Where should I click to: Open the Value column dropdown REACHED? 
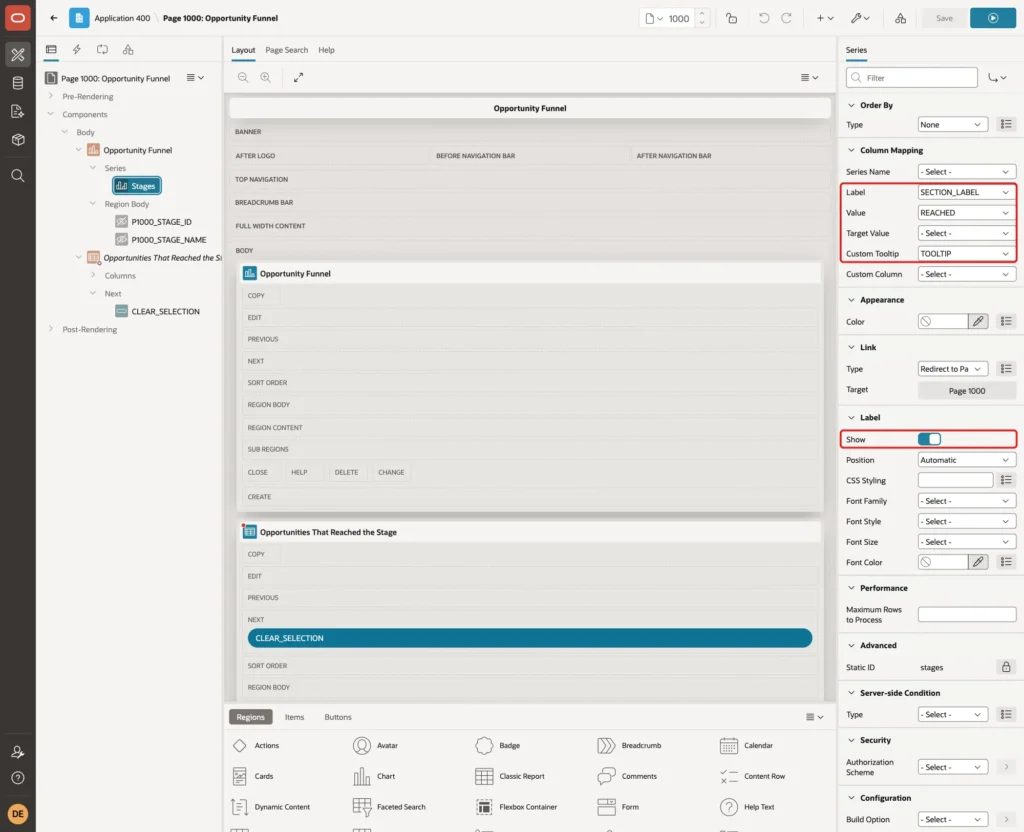coord(967,213)
